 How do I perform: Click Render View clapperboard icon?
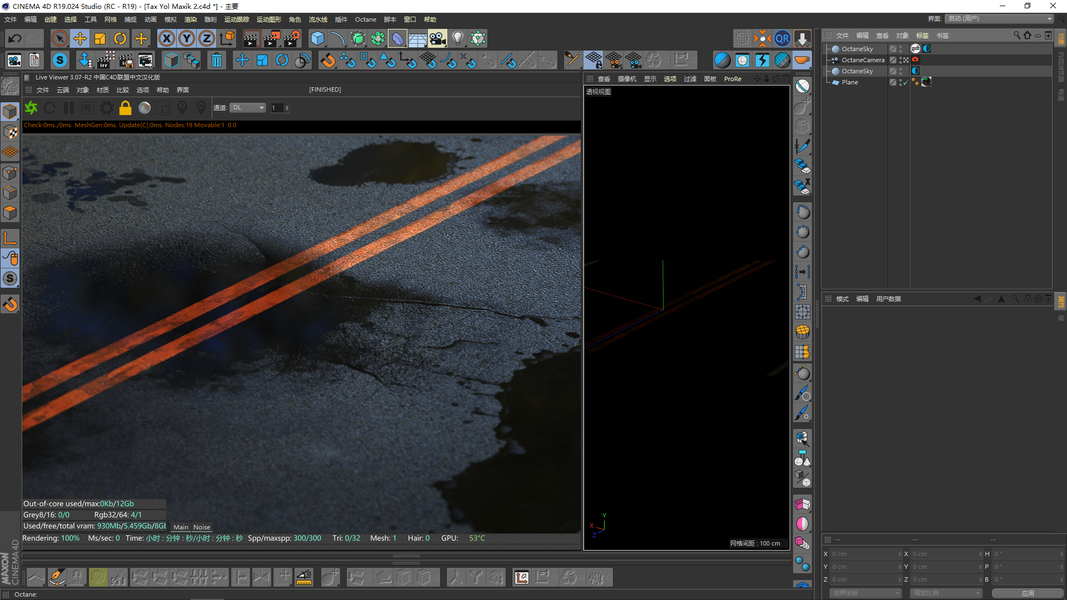click(x=250, y=39)
